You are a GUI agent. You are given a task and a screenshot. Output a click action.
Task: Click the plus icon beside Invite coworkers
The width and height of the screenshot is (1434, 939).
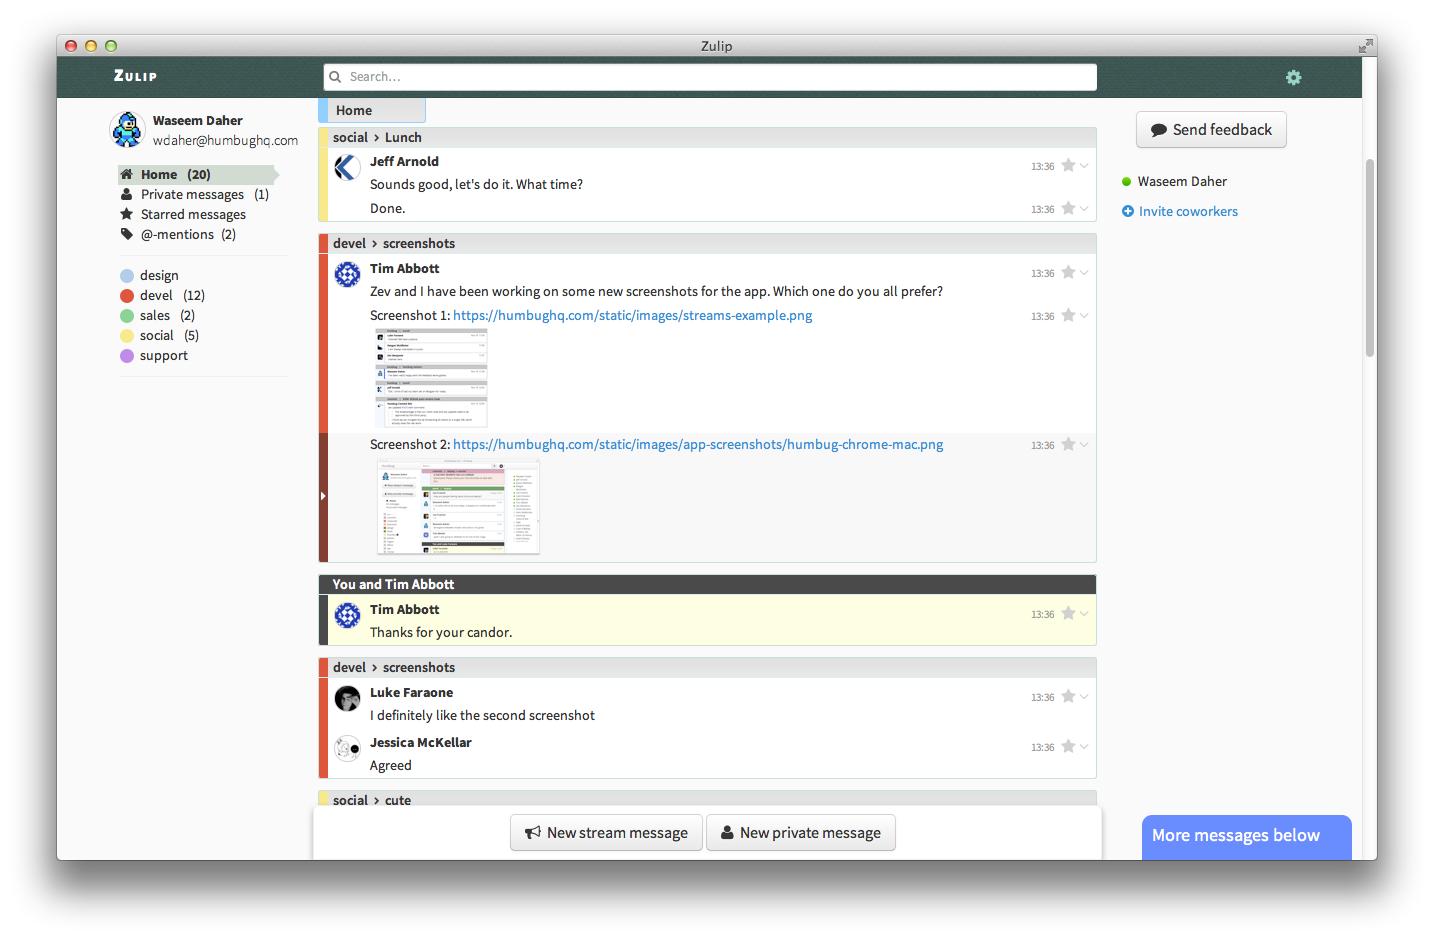tap(1128, 211)
